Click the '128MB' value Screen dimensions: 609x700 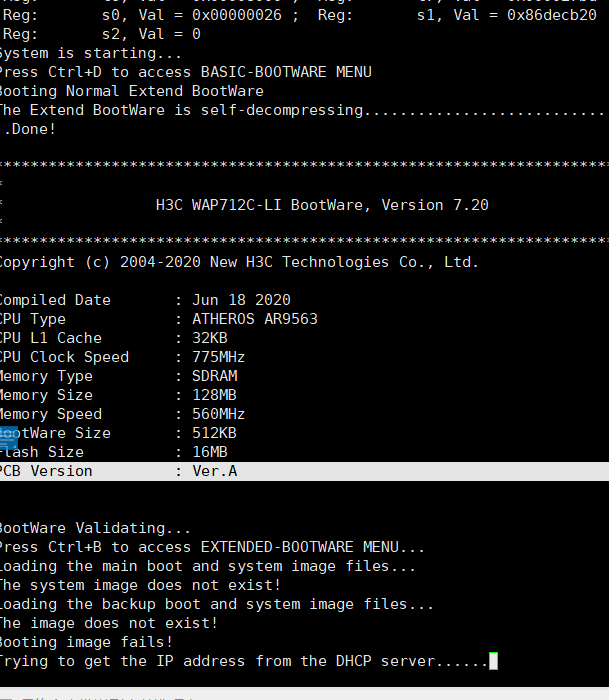[214, 396]
